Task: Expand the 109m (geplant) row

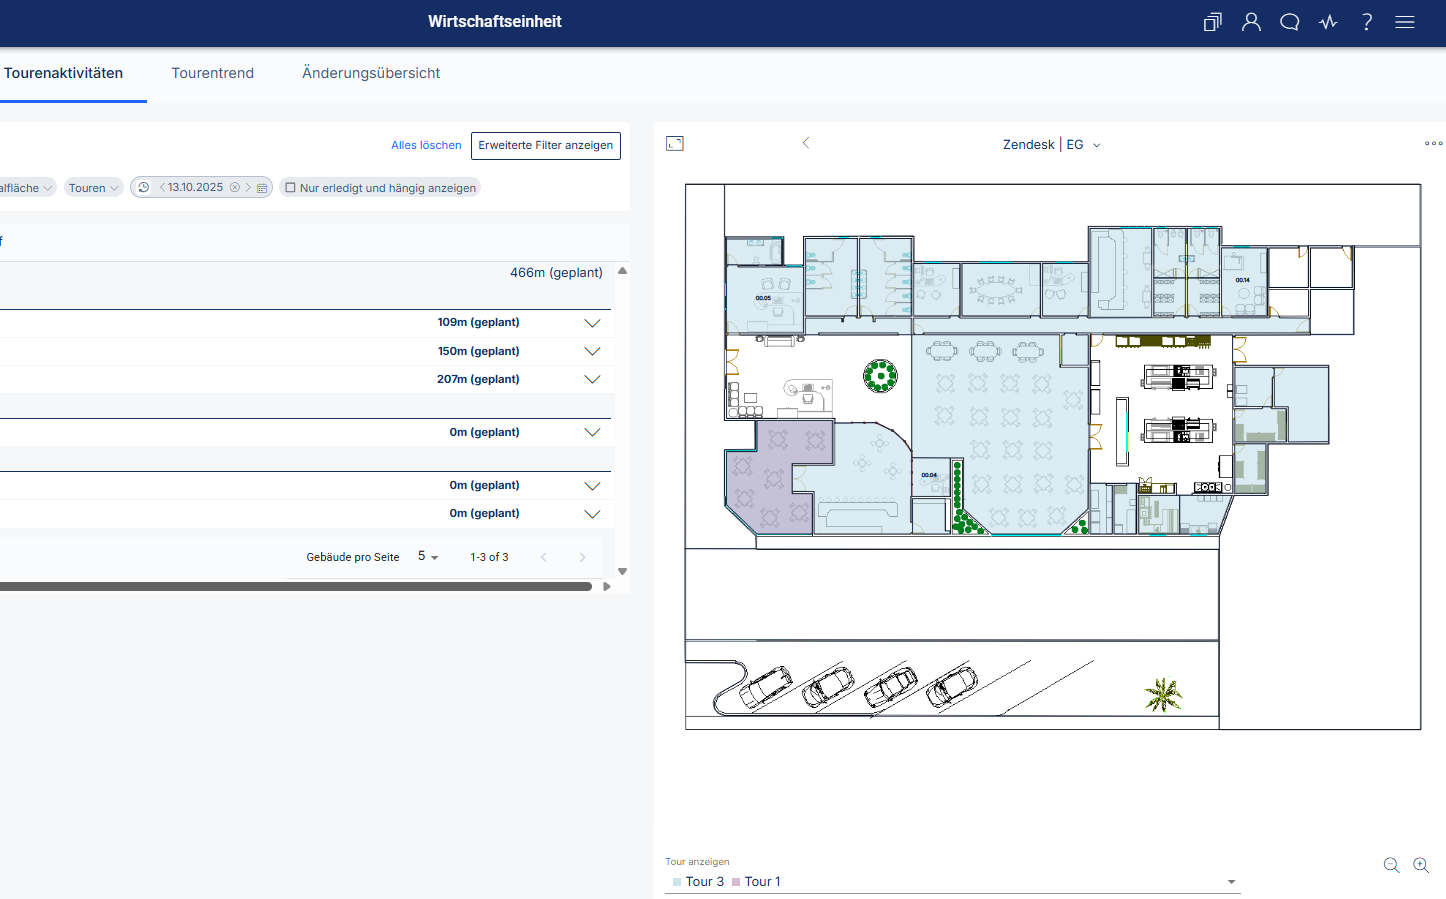Action: click(x=592, y=323)
